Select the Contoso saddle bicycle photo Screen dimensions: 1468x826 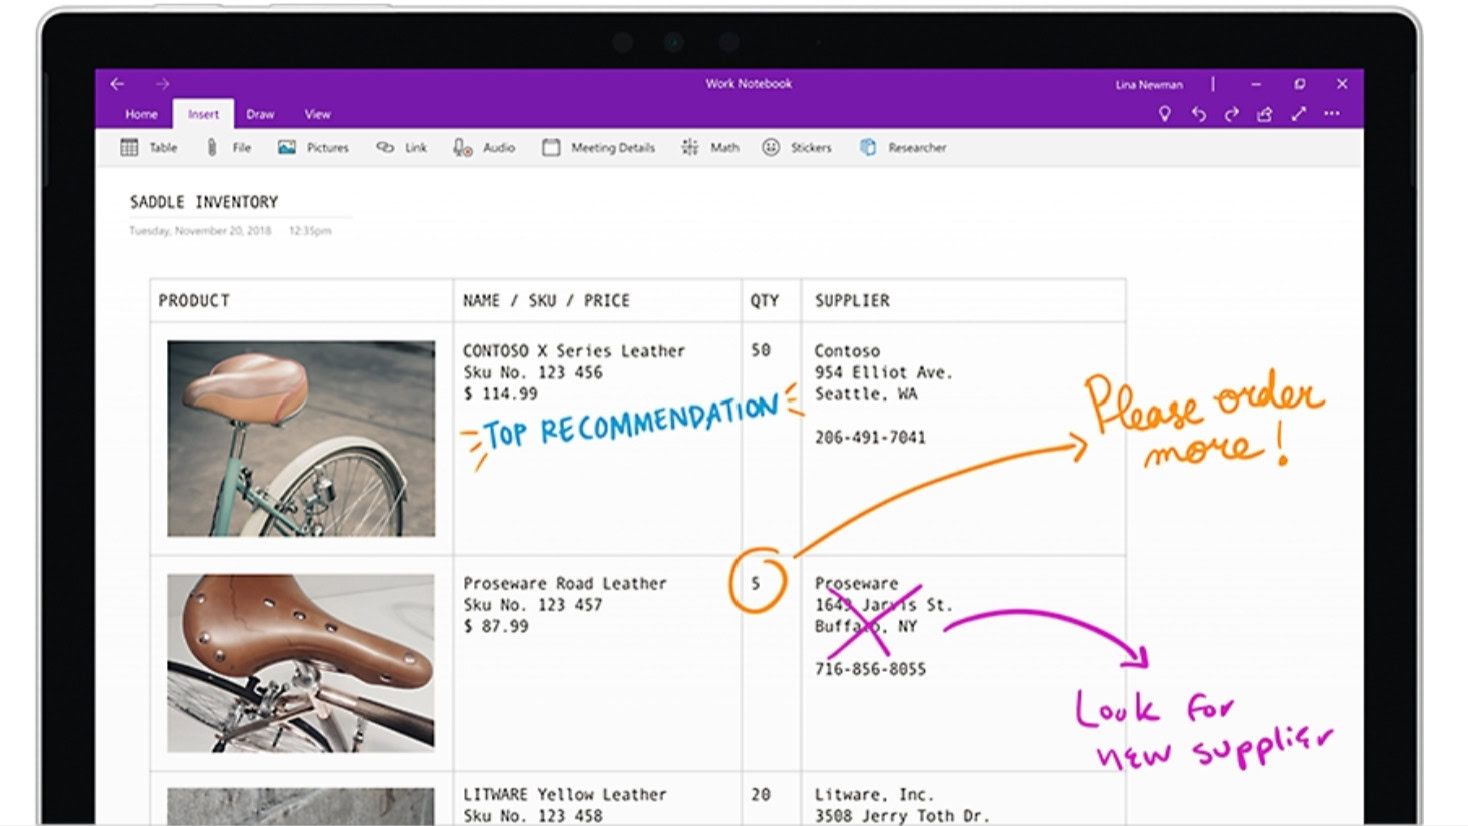pos(301,439)
